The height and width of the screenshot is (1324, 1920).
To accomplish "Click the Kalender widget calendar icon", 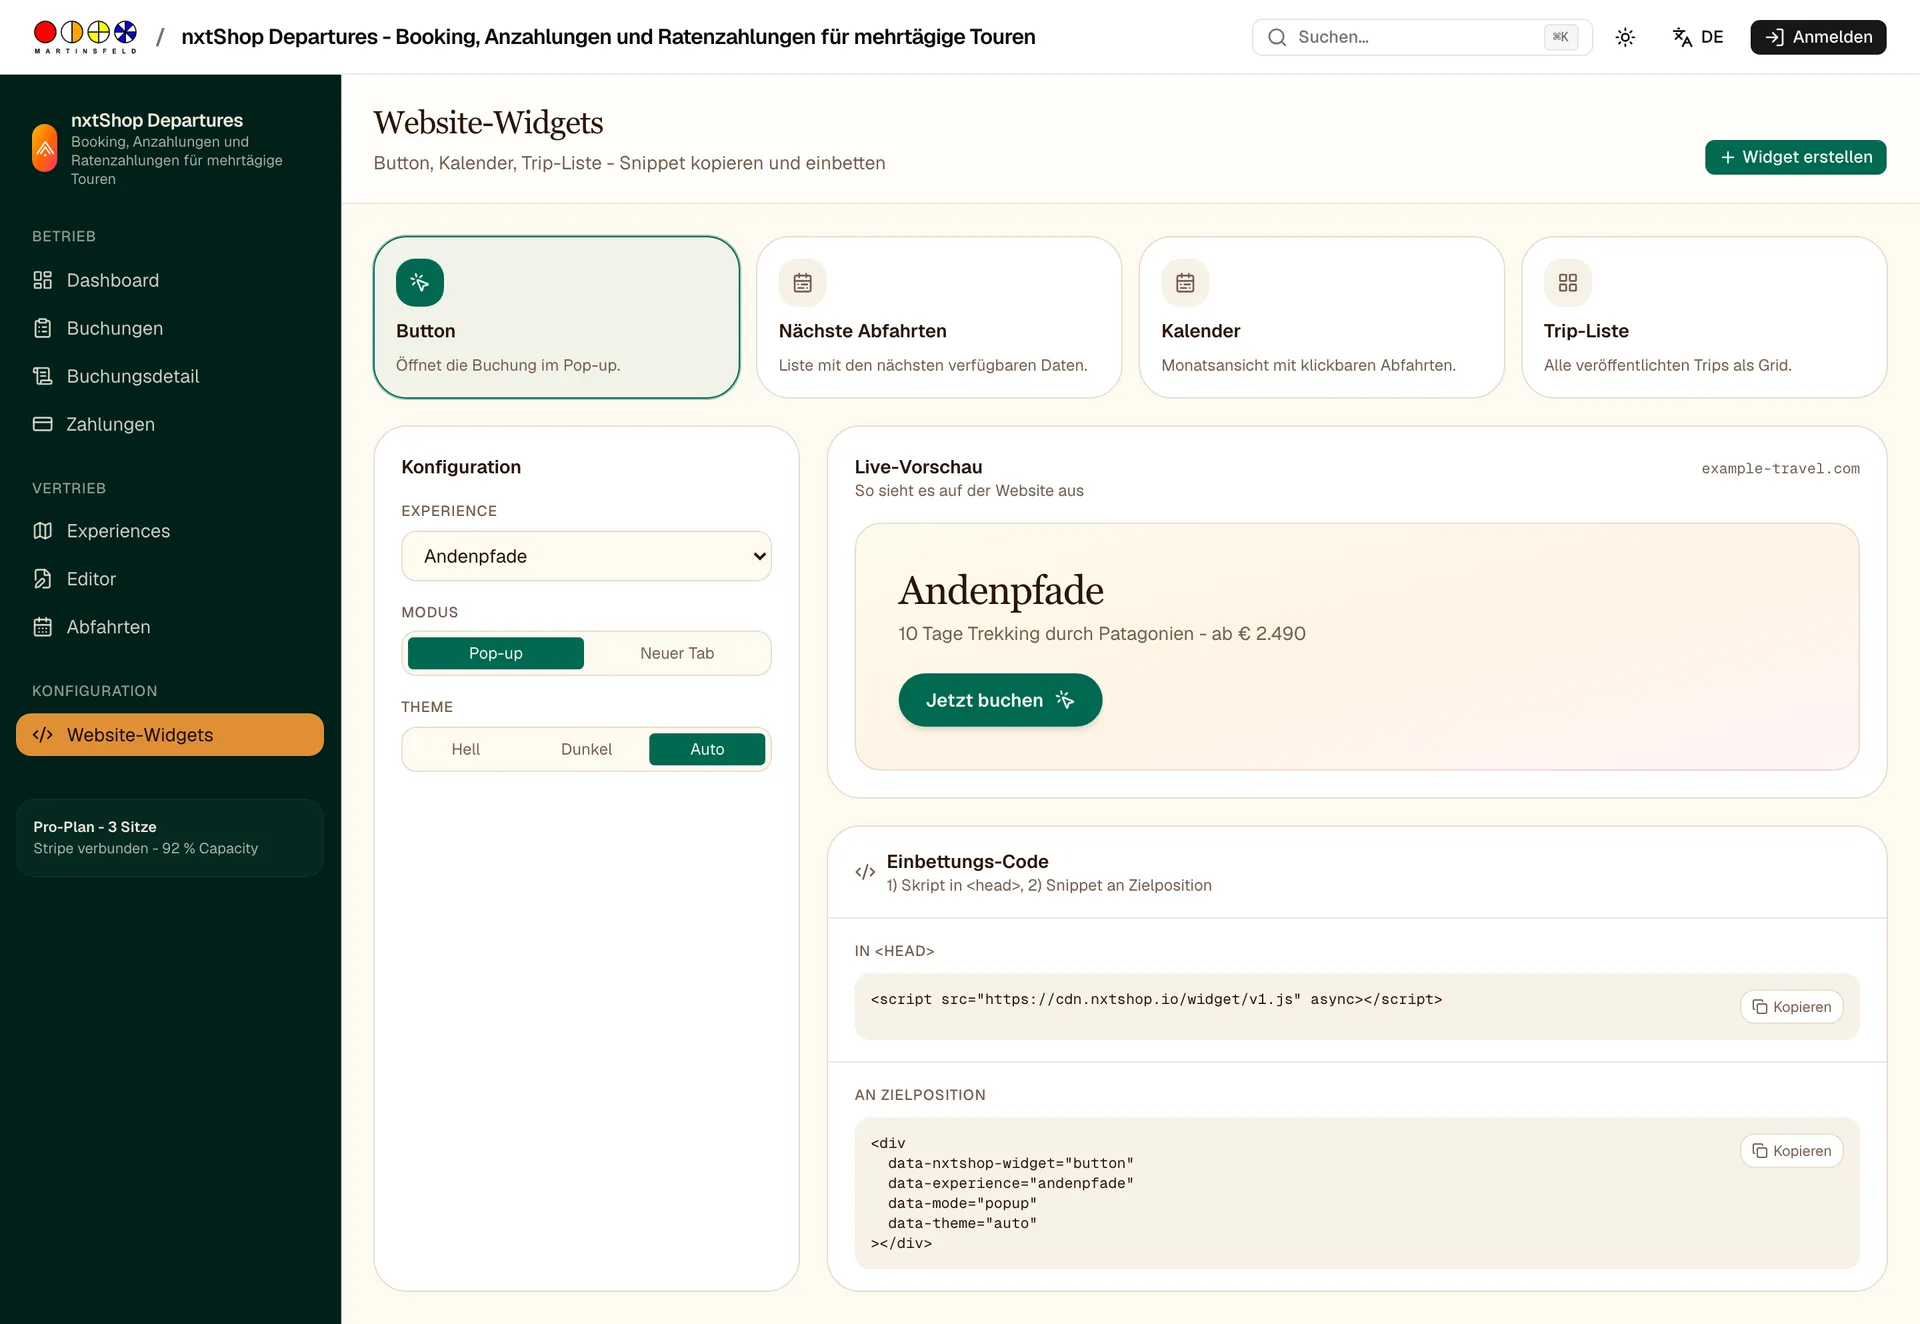I will coord(1185,283).
